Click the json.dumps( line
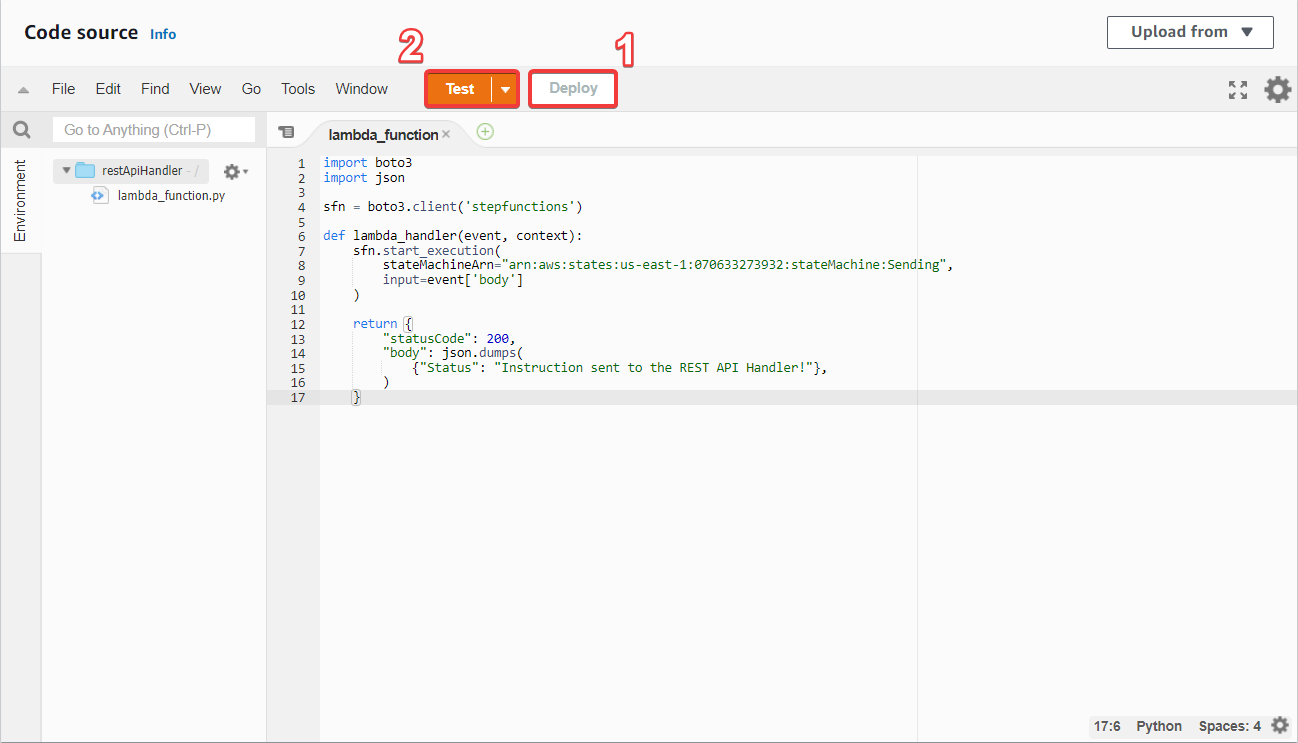 pyautogui.click(x=452, y=353)
